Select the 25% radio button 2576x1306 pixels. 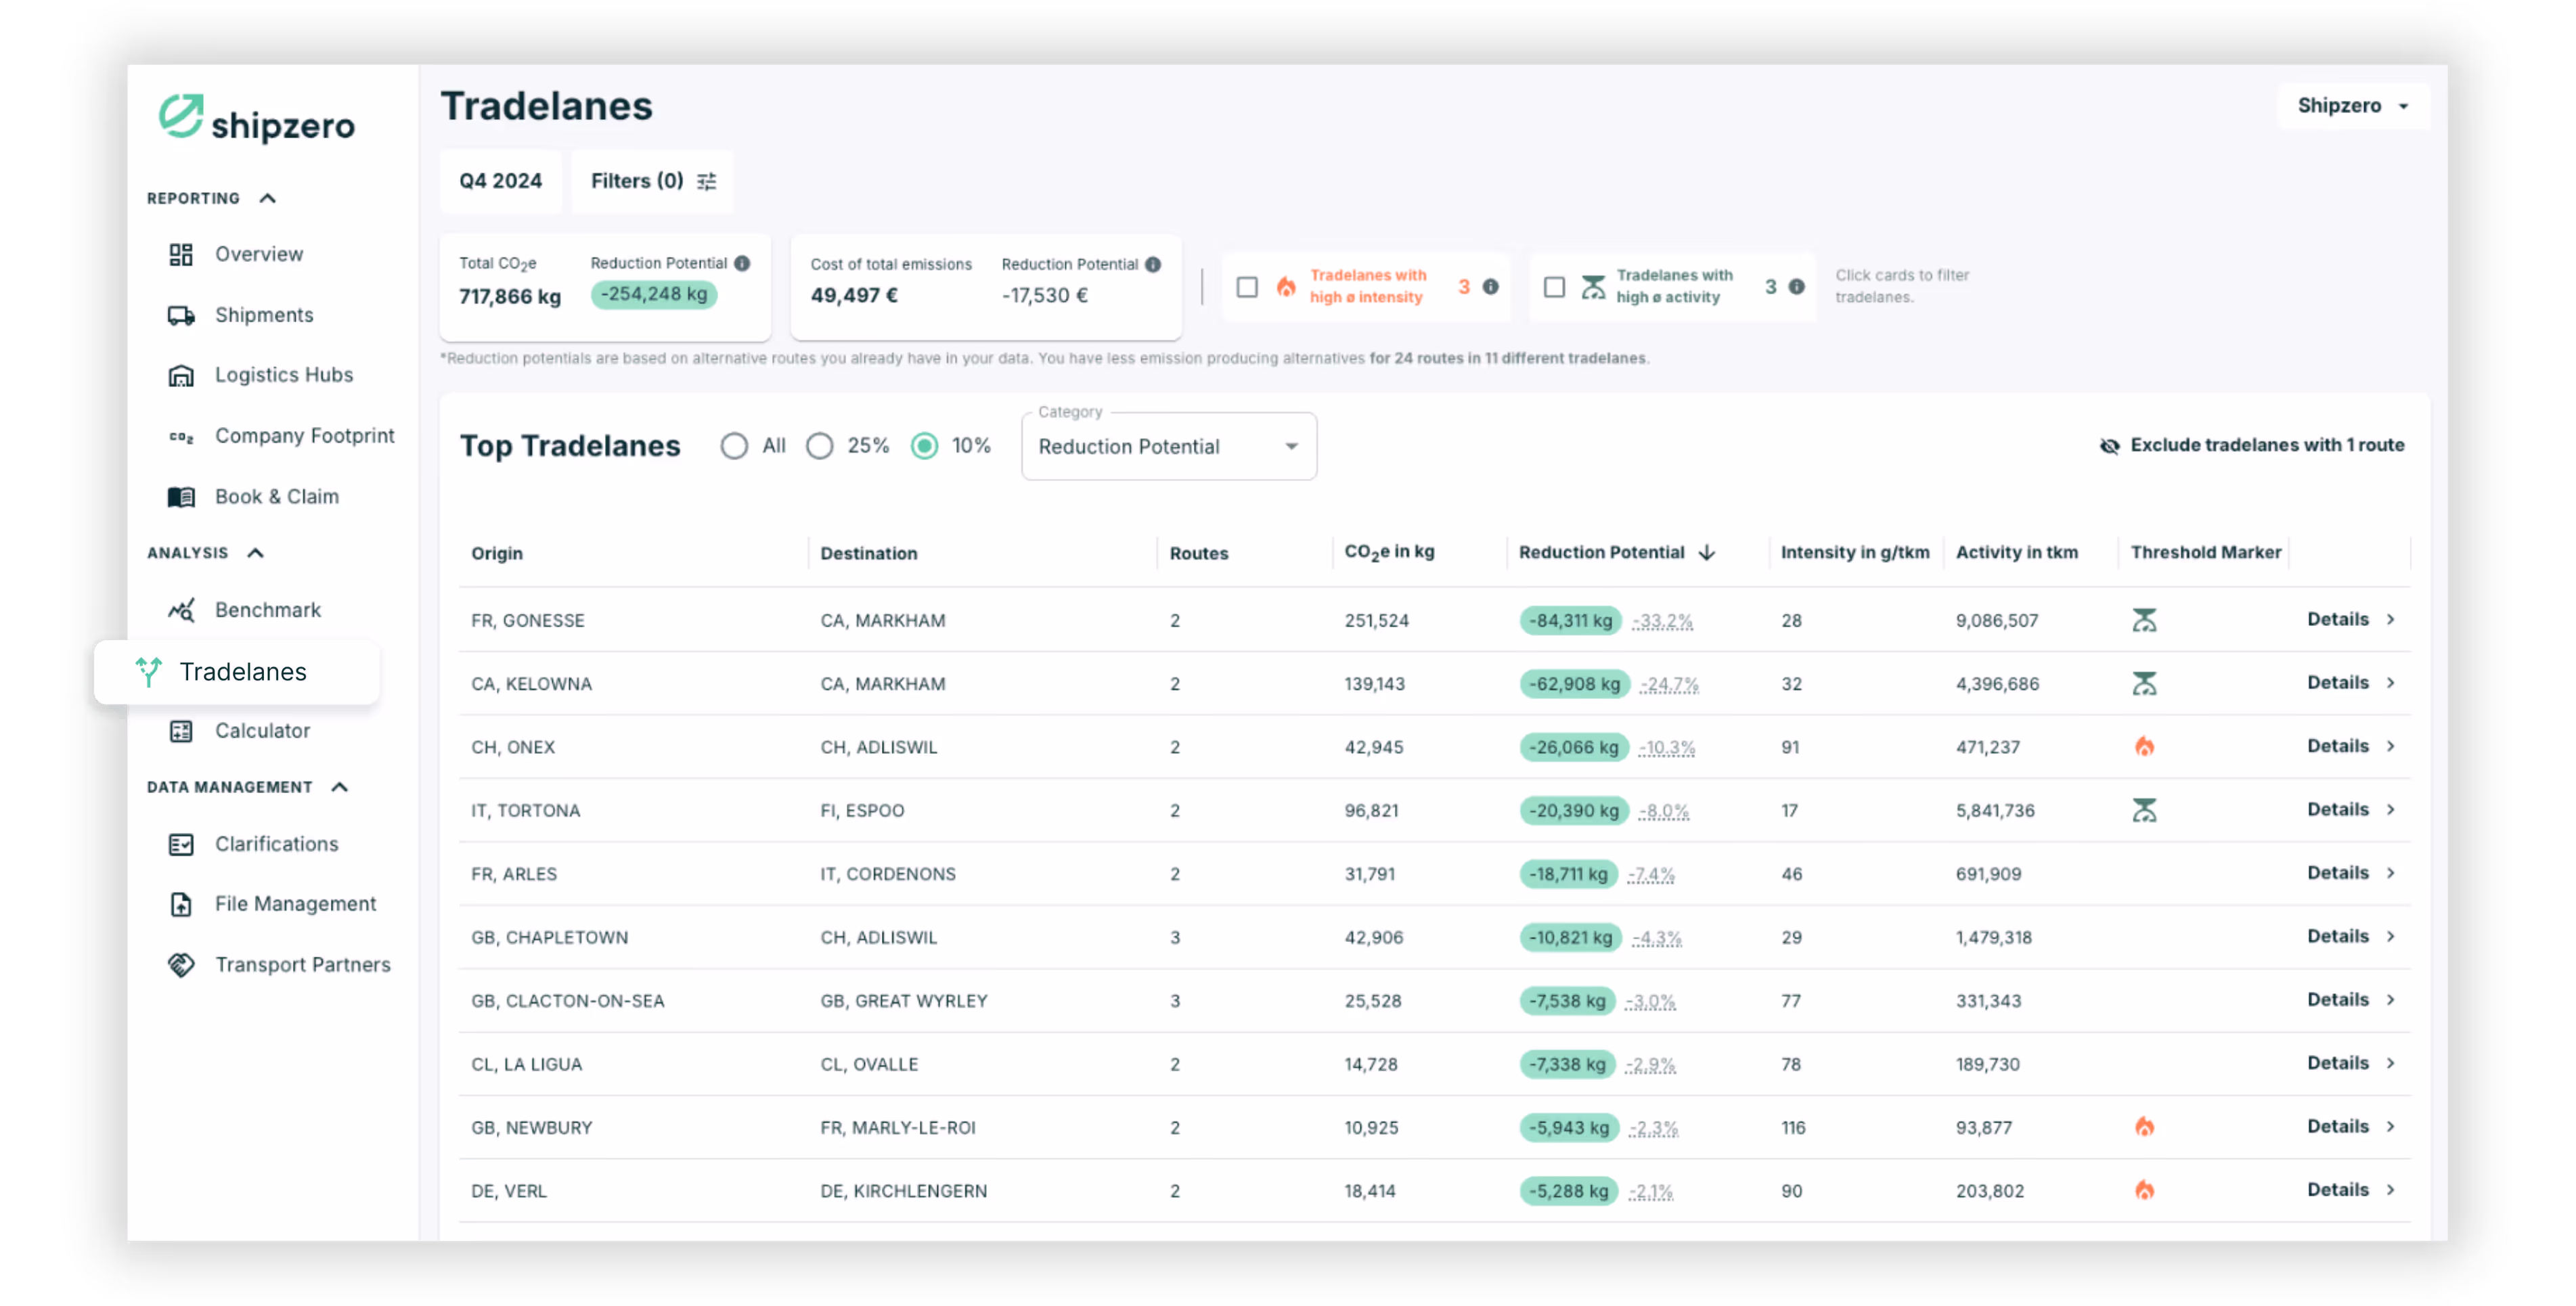point(820,446)
